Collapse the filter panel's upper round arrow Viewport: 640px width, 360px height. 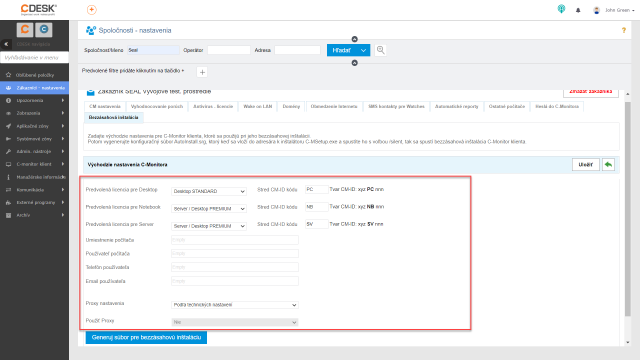pyautogui.click(x=355, y=39)
